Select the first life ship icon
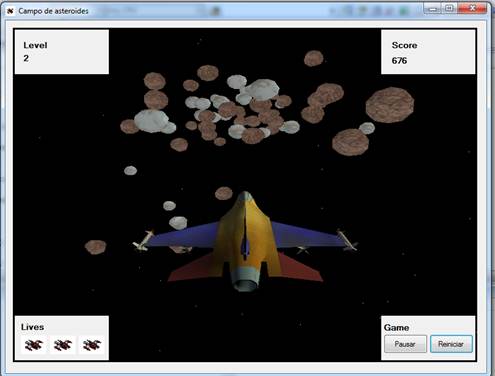 pyautogui.click(x=34, y=345)
